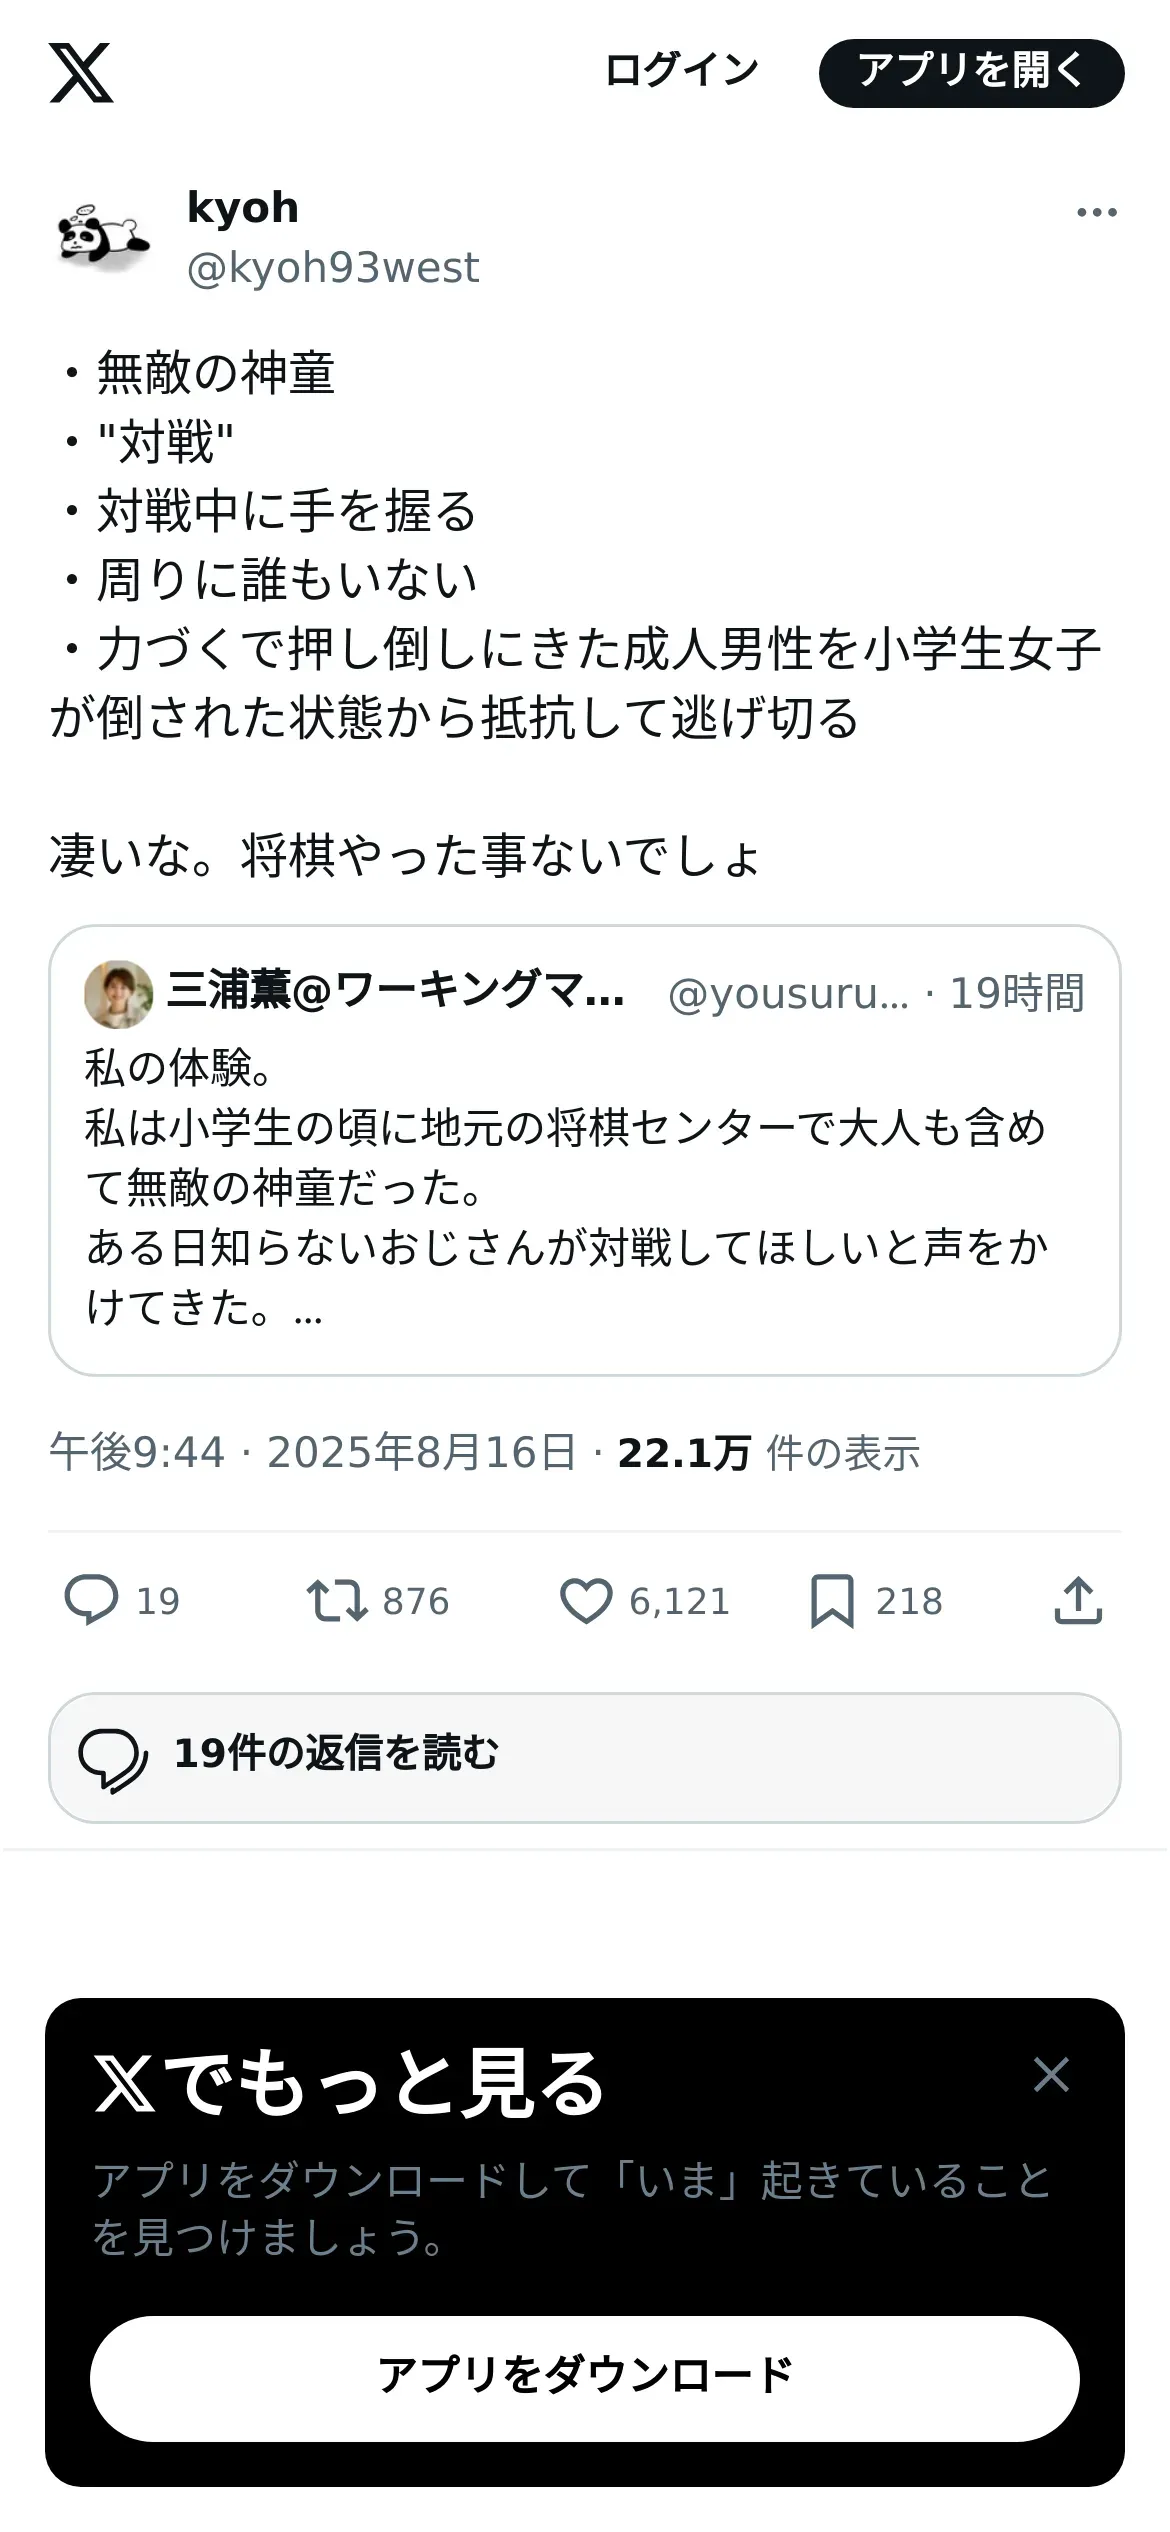Click the 22.1万 件の表示 view count

tap(768, 1453)
